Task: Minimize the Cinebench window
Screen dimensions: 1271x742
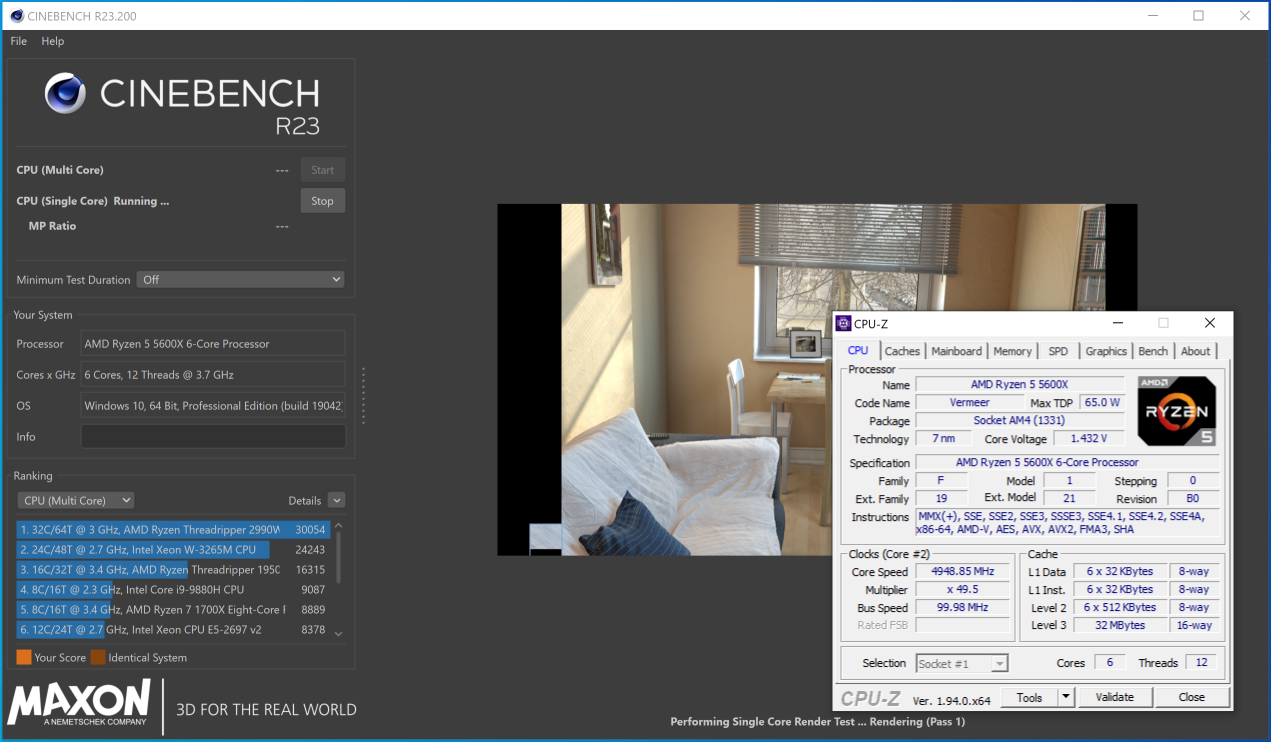Action: [x=1152, y=15]
